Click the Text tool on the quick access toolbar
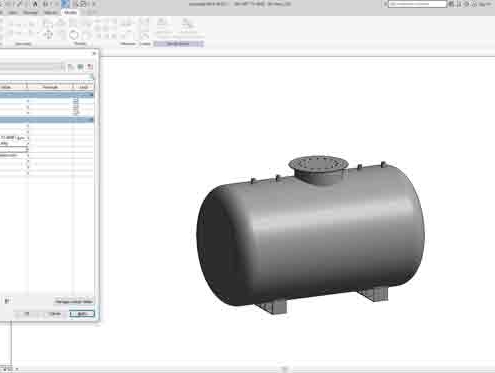This screenshot has width=495, height=373. pos(35,4)
